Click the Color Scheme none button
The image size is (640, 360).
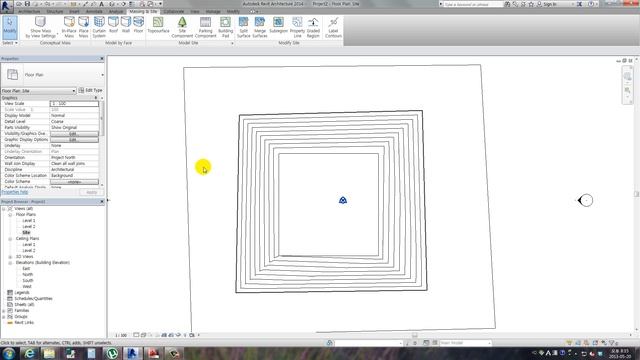(x=74, y=182)
